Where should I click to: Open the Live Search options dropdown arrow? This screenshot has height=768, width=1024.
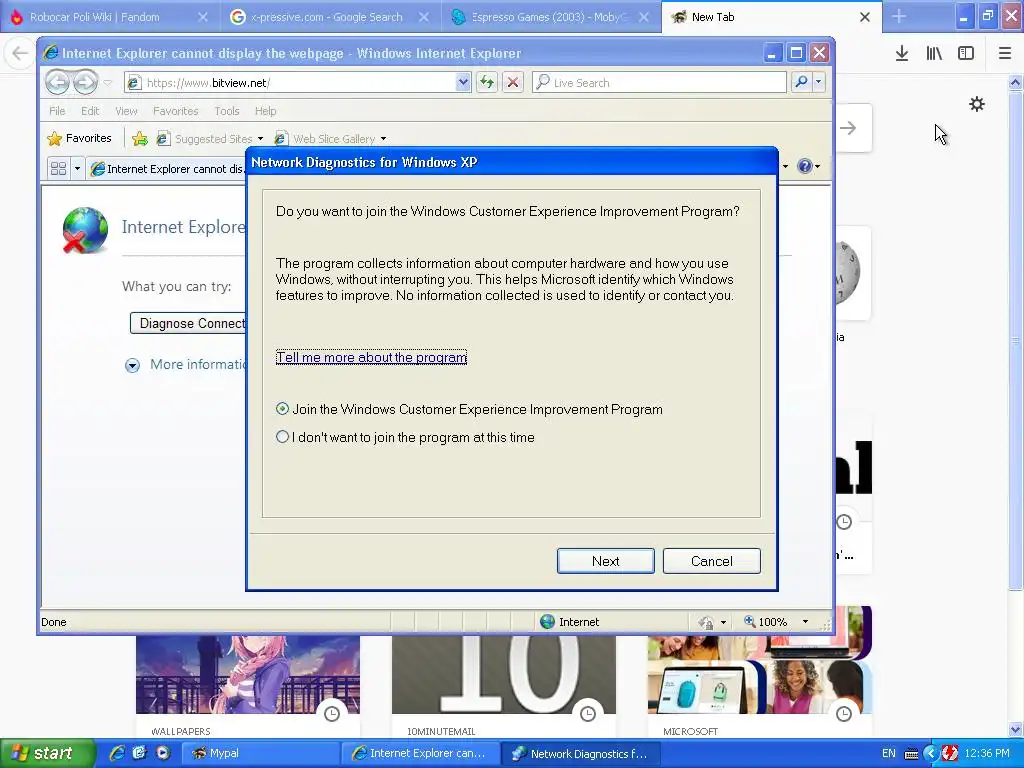coord(818,82)
